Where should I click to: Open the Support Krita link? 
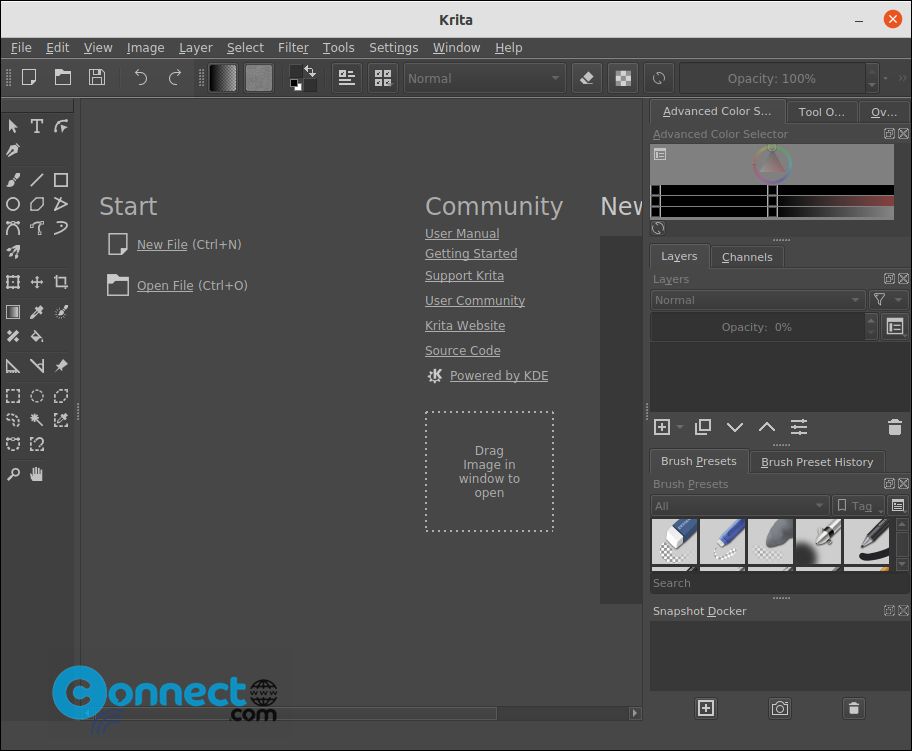tap(464, 276)
